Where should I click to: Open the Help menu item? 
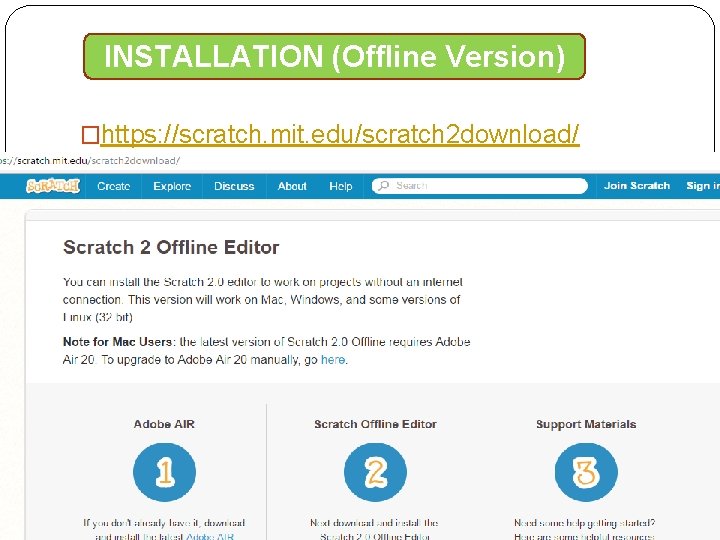tap(341, 186)
